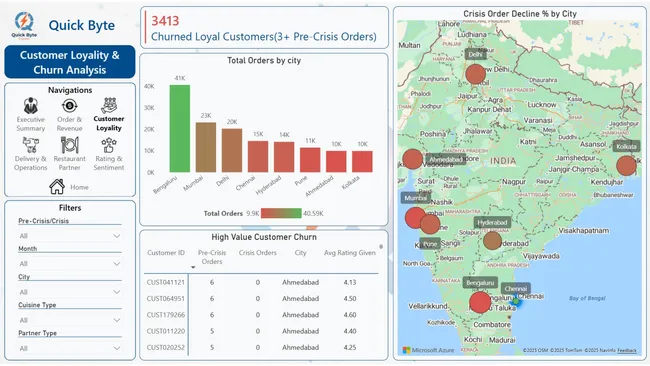Screen dimensions: 650x366
Task: Sort table by Pre-Crisis Orders header
Action: pyautogui.click(x=212, y=257)
